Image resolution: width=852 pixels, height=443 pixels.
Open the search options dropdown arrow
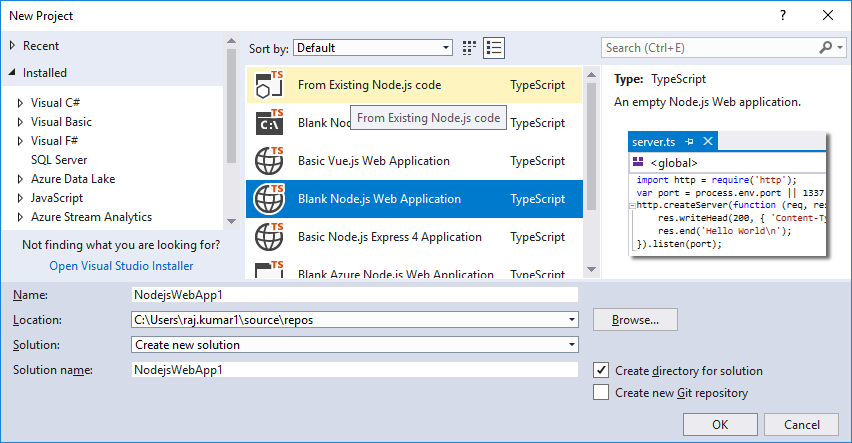coord(840,48)
